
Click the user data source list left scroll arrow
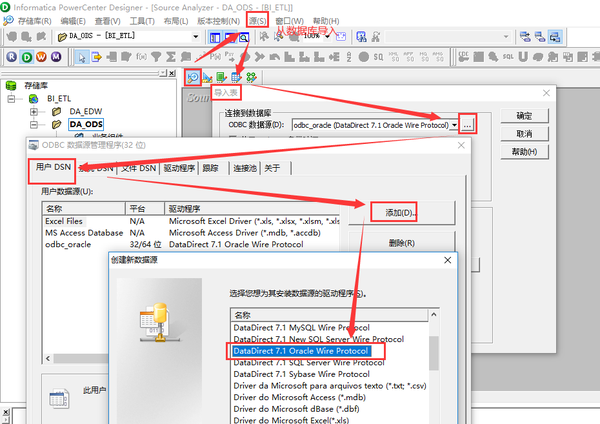pos(48,359)
